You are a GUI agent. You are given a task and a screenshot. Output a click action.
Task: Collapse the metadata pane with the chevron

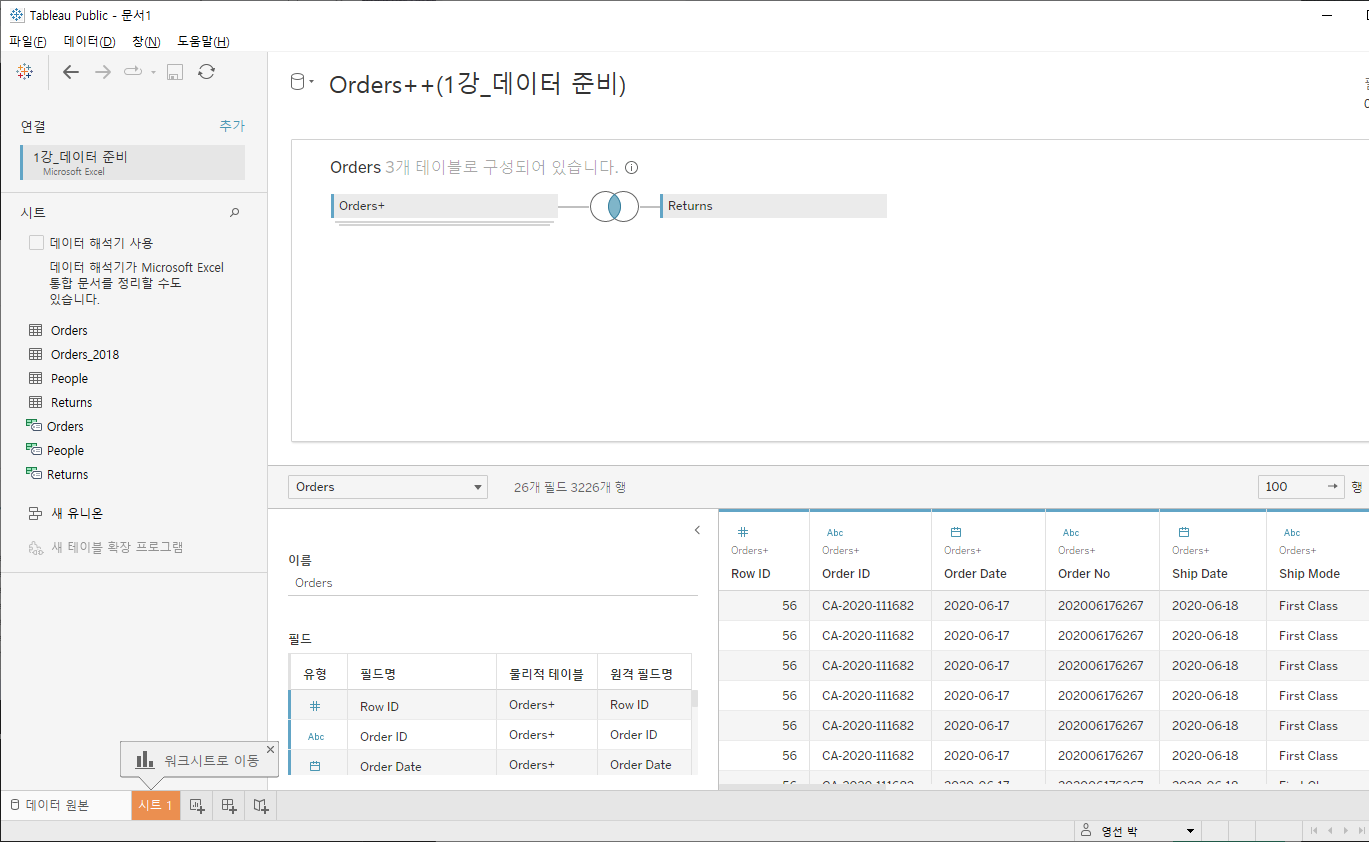click(x=697, y=530)
